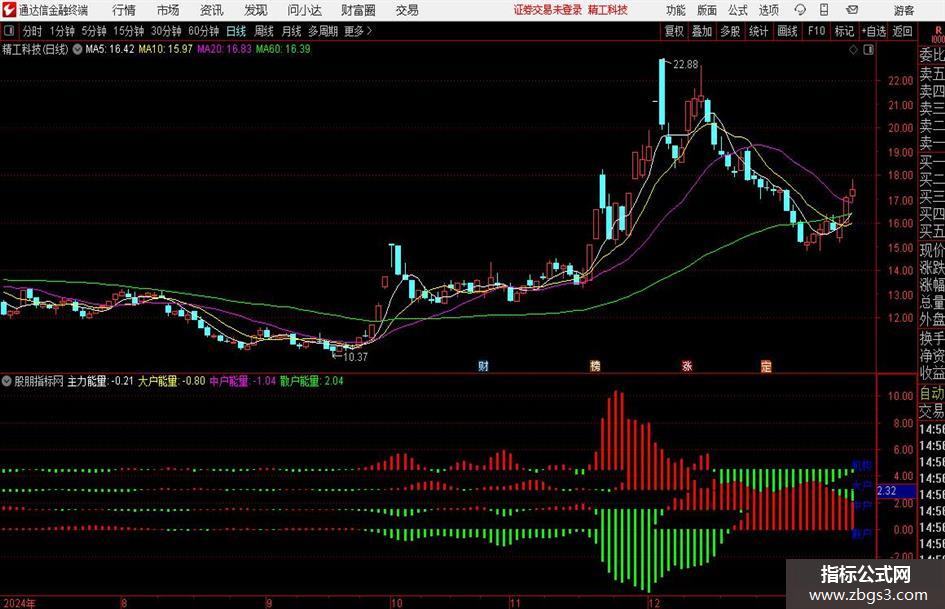Click the 证券交易未登录 login link
945x609 pixels.
point(547,10)
